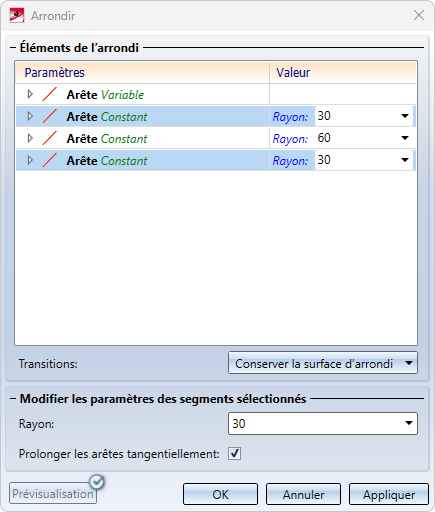Click the preview checkmark badge icon
435x512 pixels.
97,482
